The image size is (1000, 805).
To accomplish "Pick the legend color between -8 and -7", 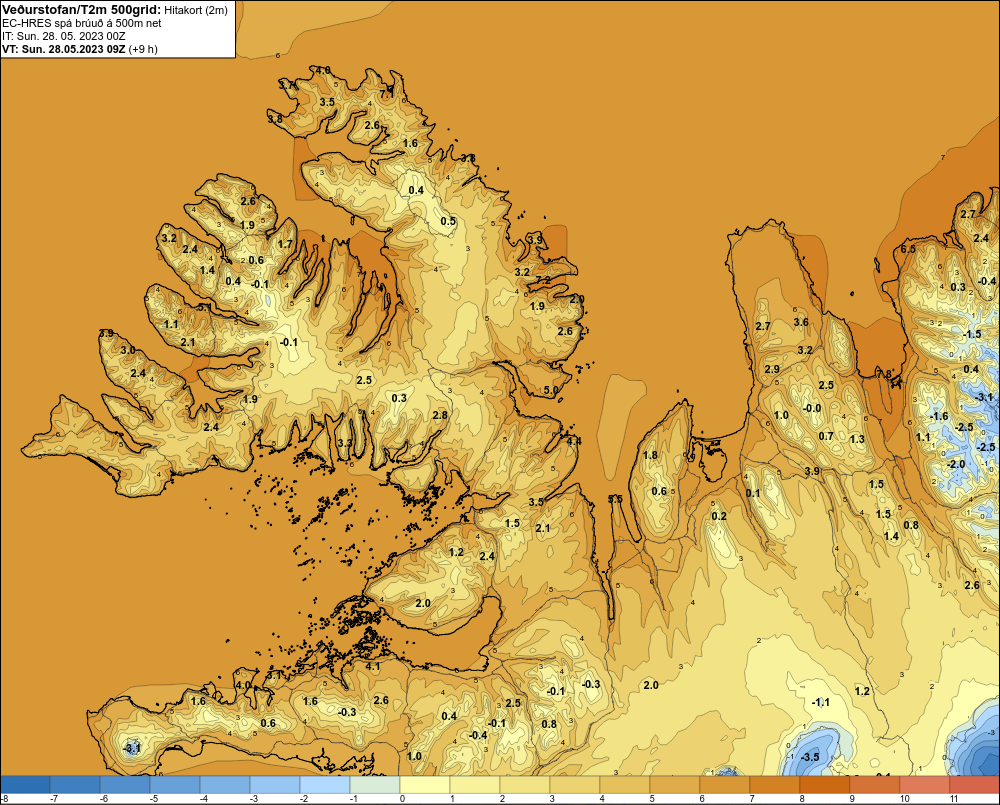I will pyautogui.click(x=25, y=784).
